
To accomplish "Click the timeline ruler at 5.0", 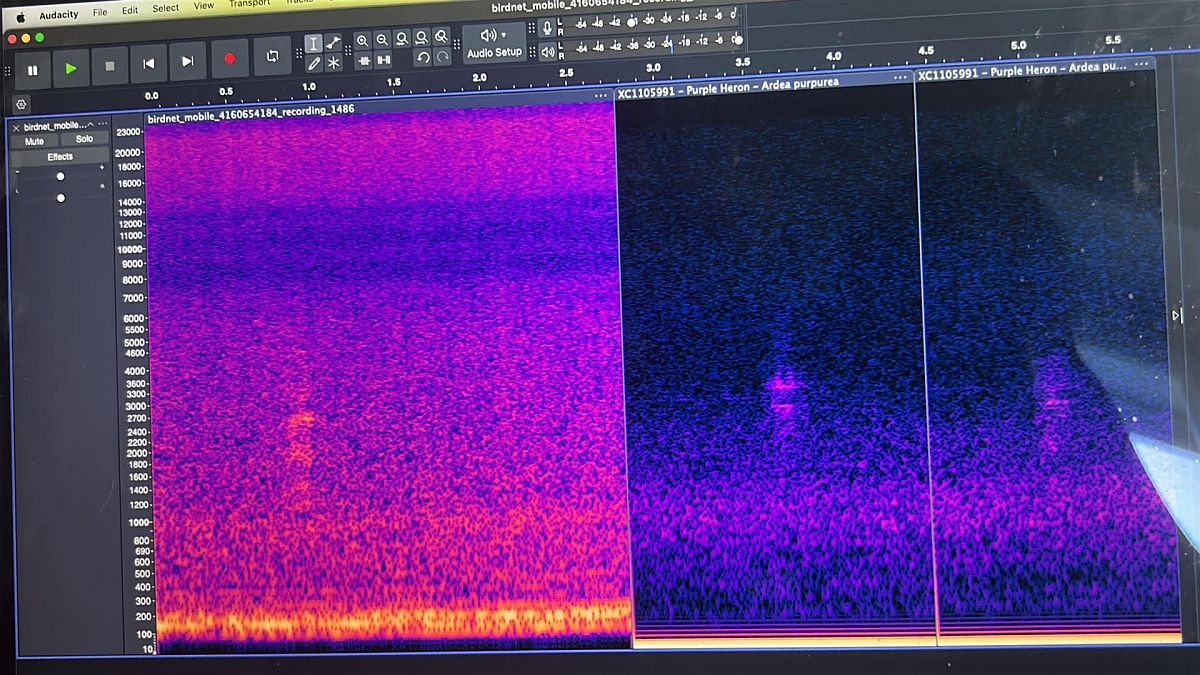I will (x=1018, y=45).
